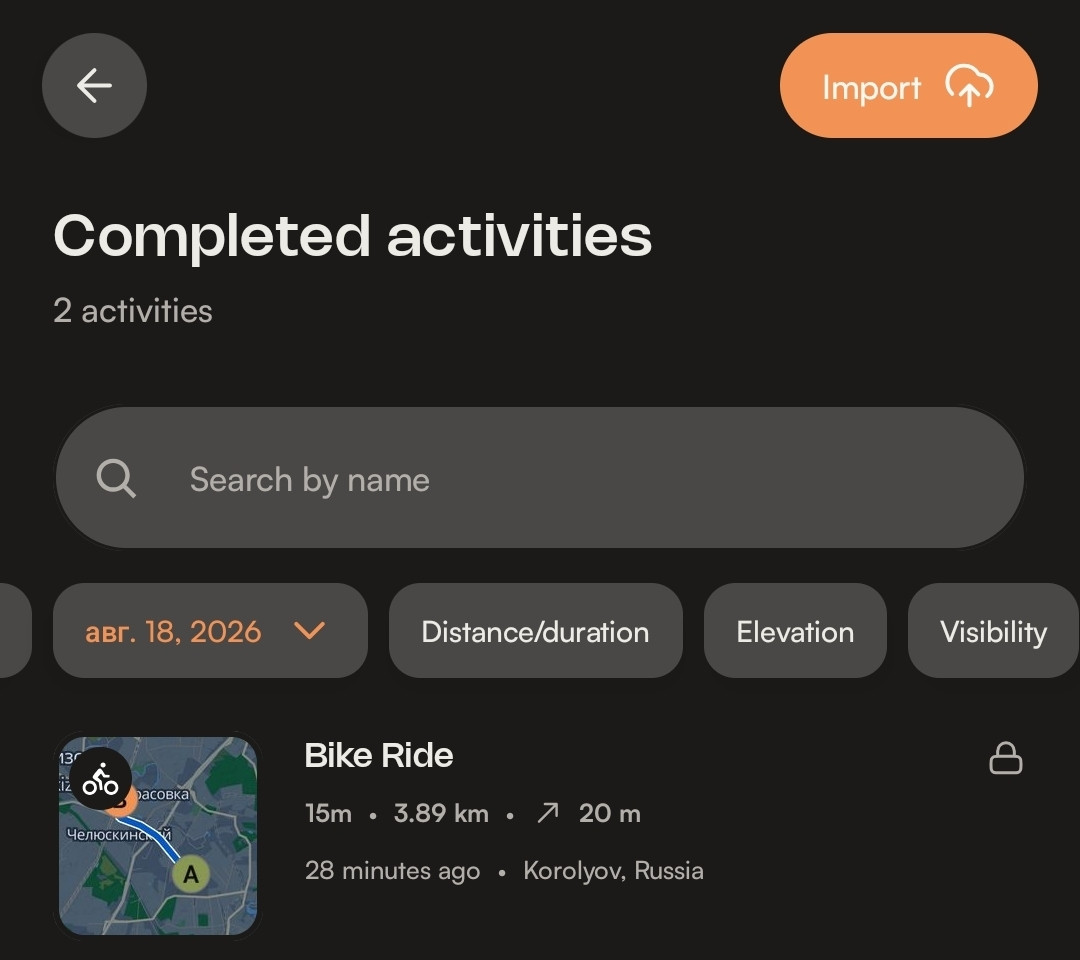Select the Elevation filter chip
This screenshot has height=960, width=1080.
point(795,631)
